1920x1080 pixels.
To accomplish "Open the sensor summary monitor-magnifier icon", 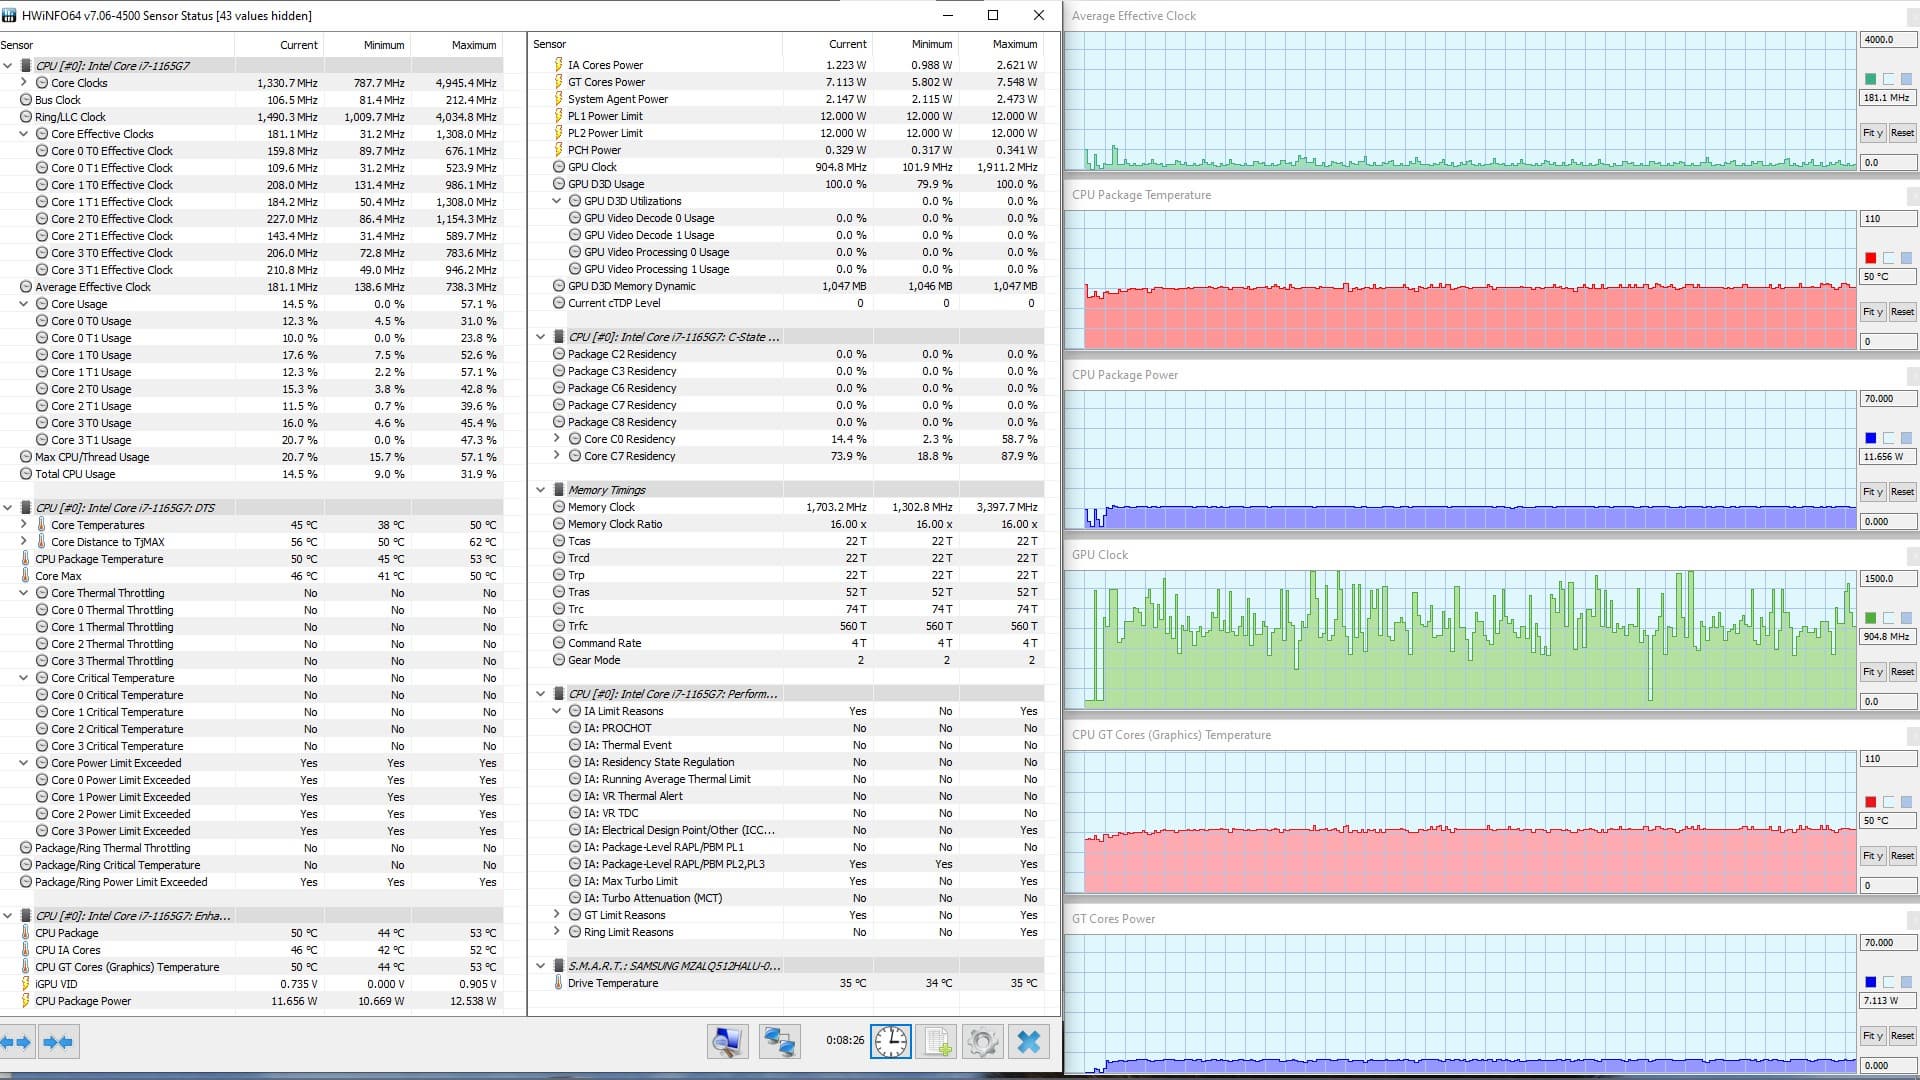I will (727, 1042).
